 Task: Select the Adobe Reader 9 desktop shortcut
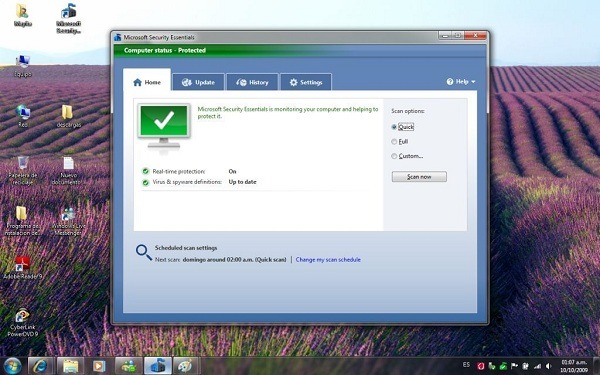pyautogui.click(x=23, y=267)
